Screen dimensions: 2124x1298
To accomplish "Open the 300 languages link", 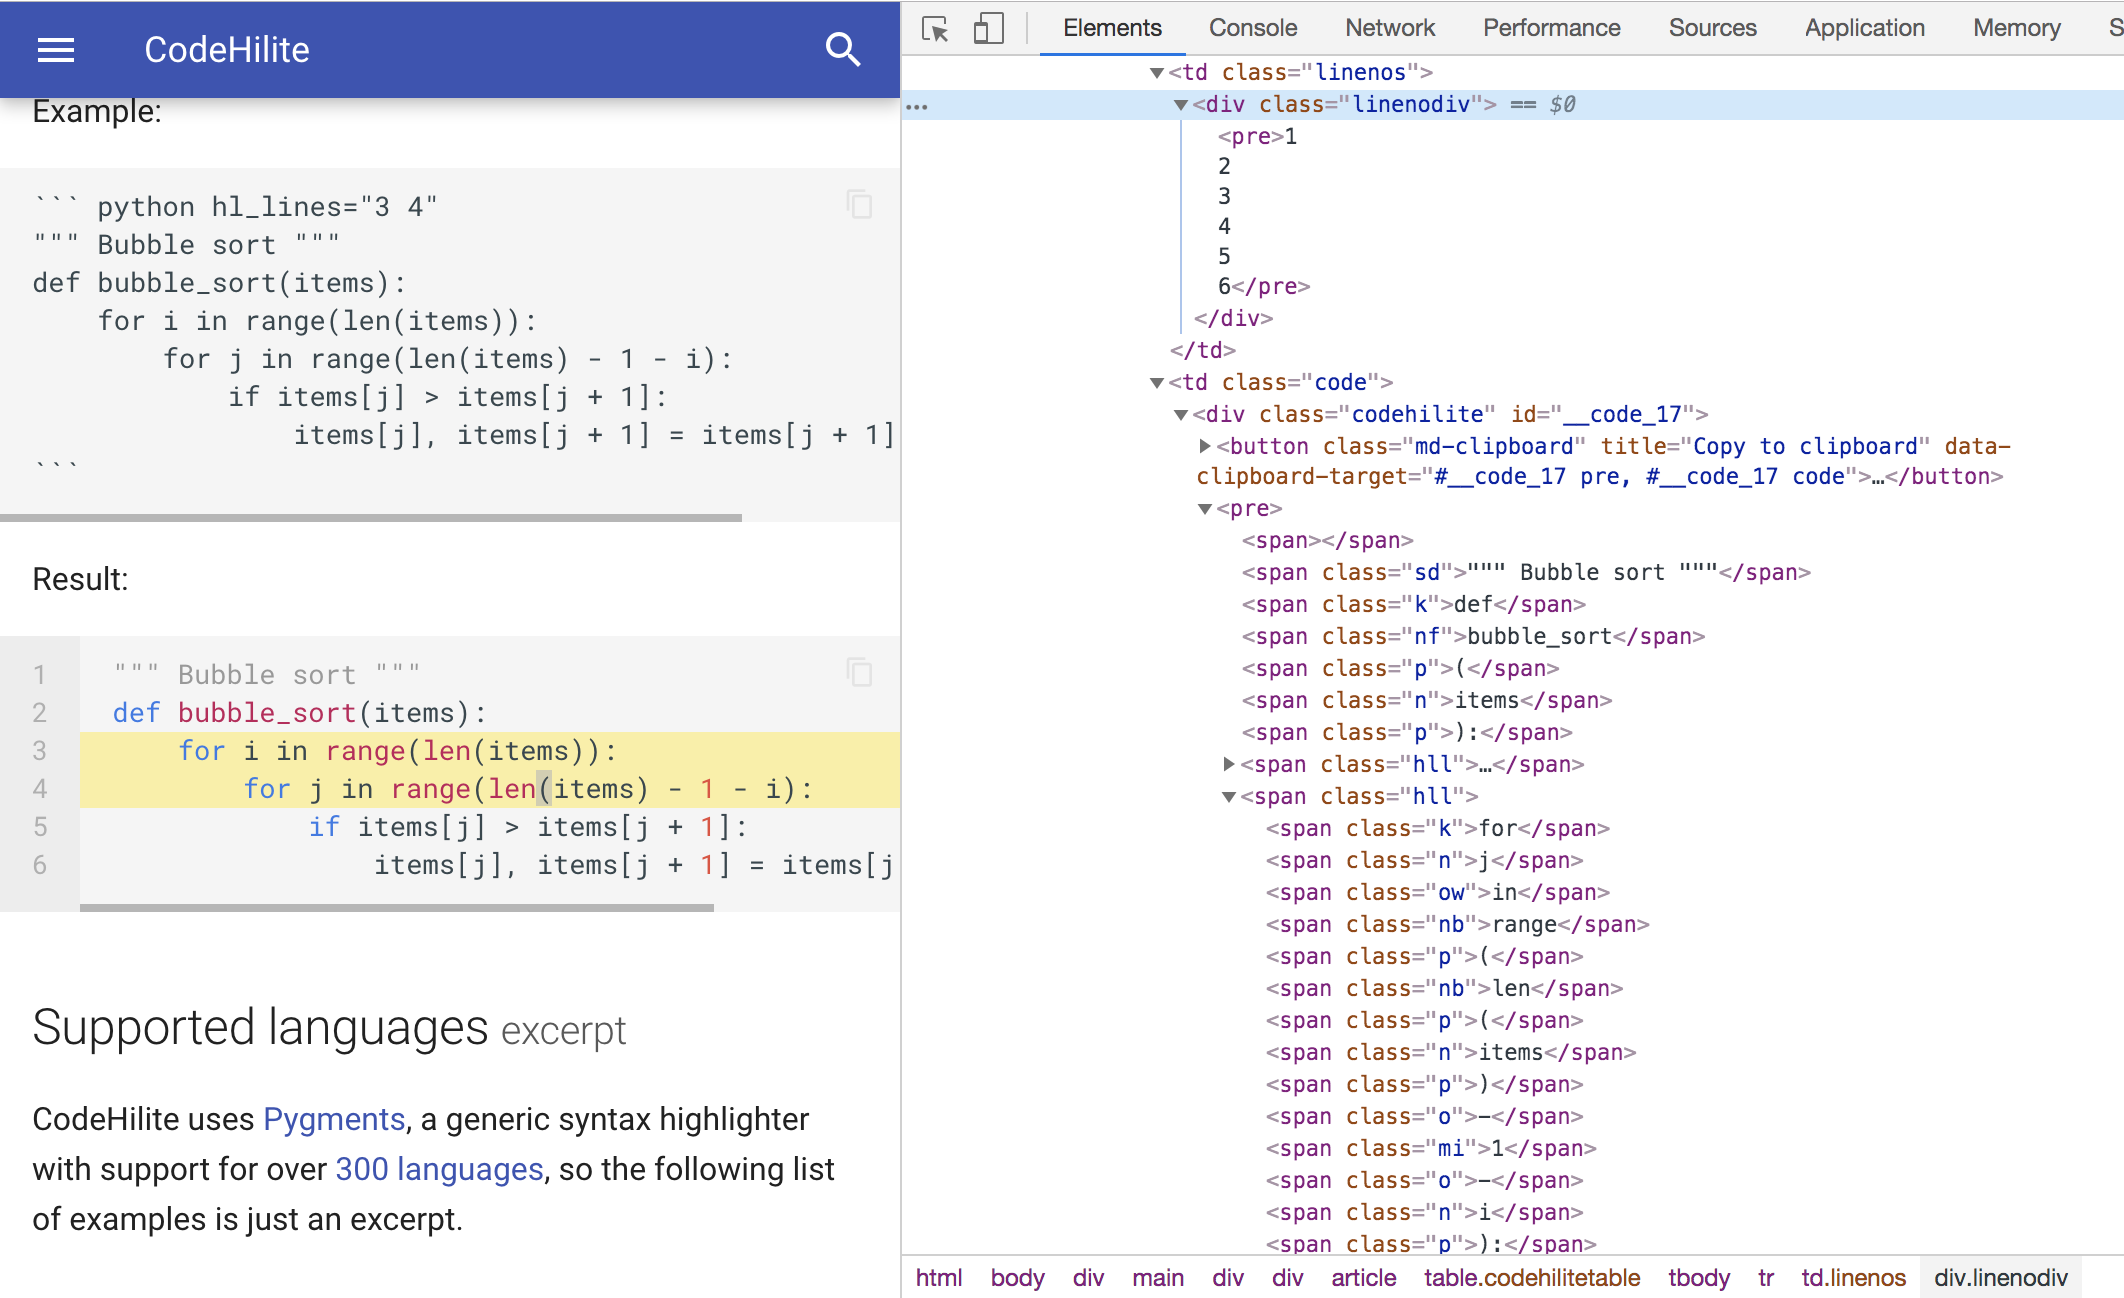I will [439, 1168].
